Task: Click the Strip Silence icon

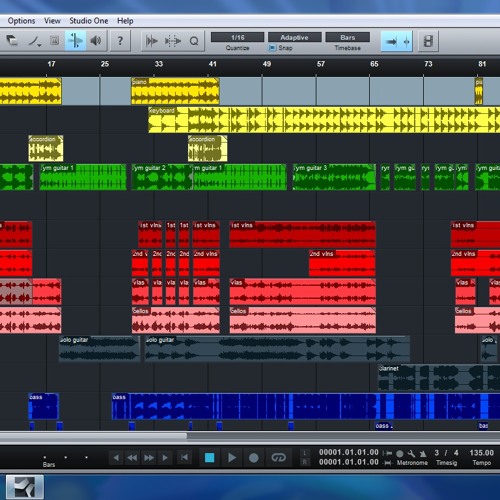Action: pyautogui.click(x=152, y=41)
